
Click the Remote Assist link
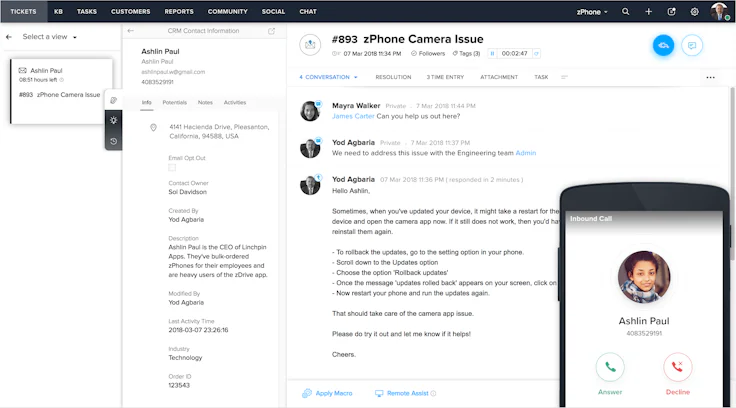click(407, 393)
